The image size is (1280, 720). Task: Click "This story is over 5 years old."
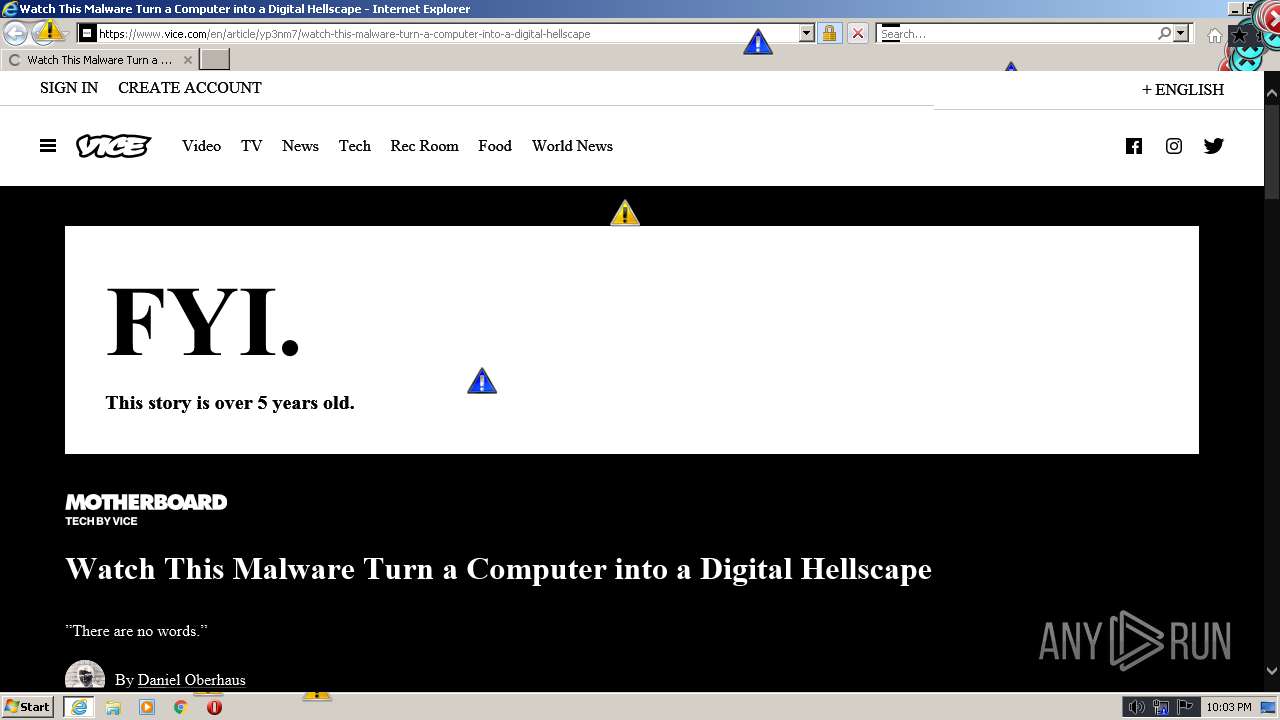(230, 403)
